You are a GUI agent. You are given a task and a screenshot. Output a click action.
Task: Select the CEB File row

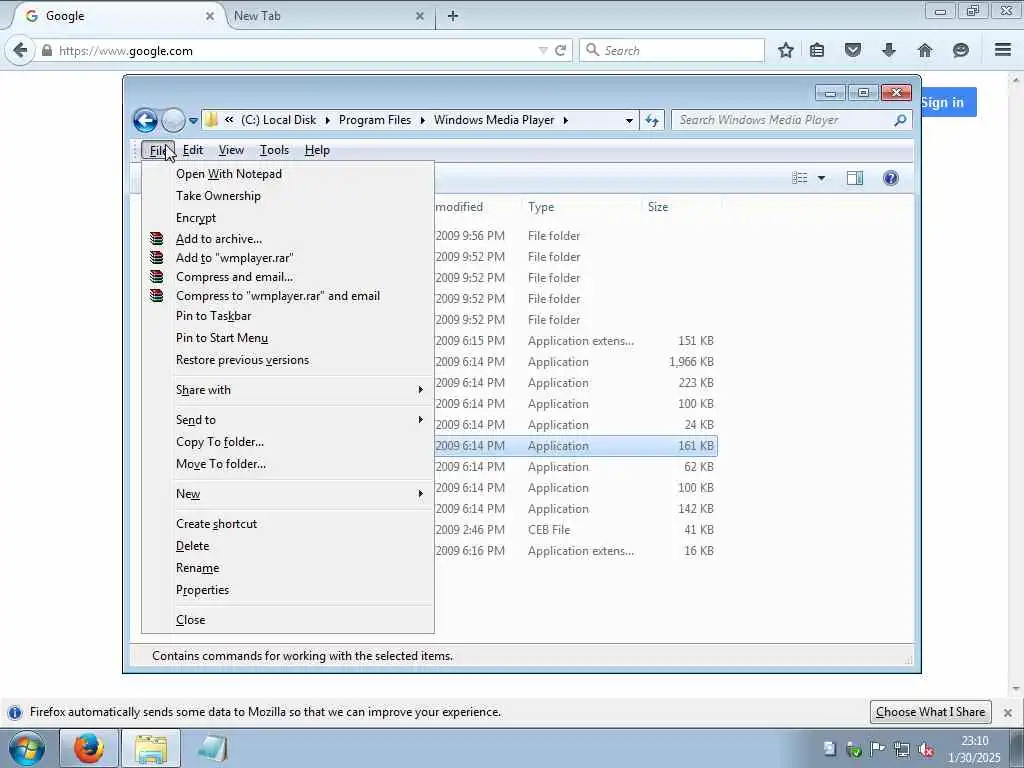click(x=576, y=530)
